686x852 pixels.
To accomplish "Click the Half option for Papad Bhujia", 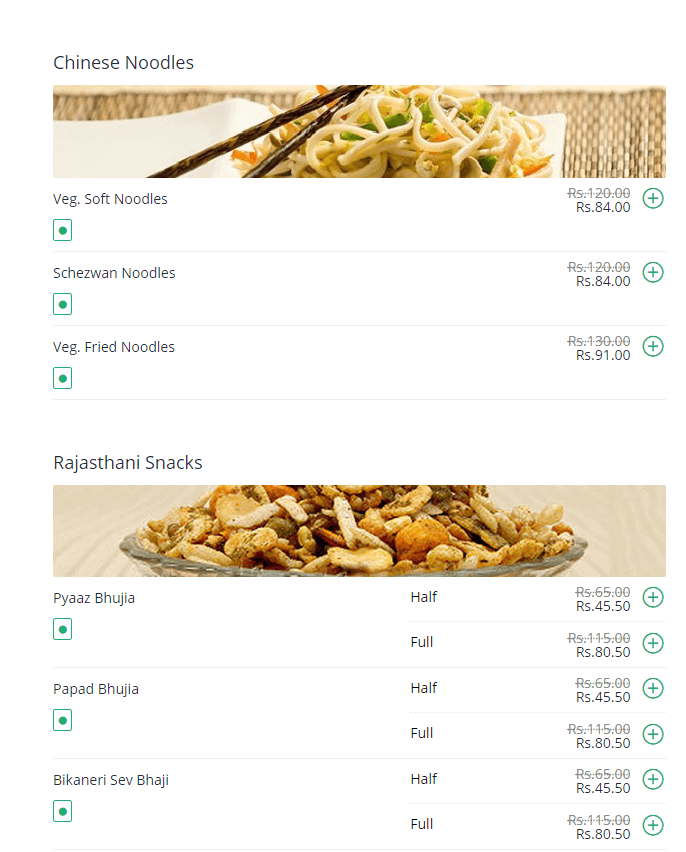I will [424, 688].
